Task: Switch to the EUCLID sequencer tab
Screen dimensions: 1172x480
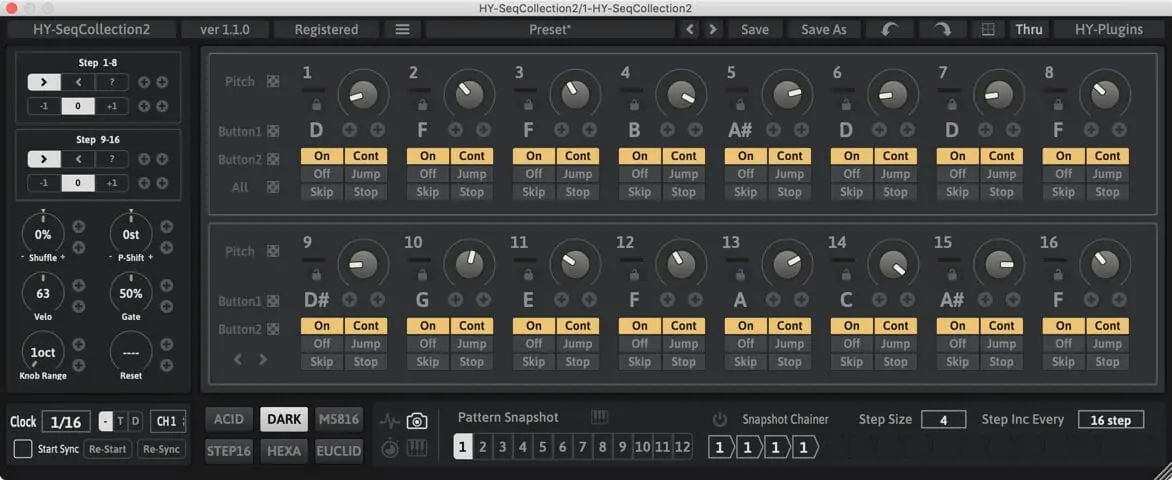Action: click(x=338, y=450)
